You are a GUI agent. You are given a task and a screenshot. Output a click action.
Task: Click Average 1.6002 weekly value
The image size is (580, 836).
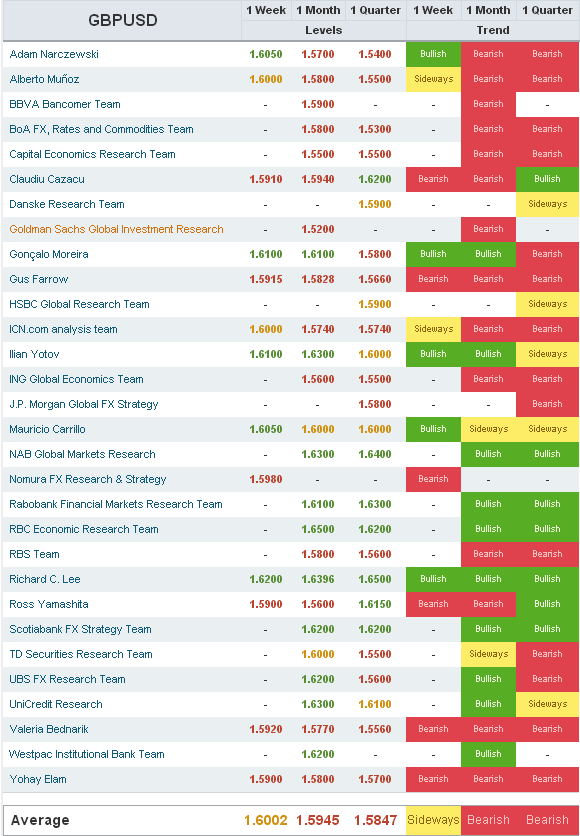266,820
